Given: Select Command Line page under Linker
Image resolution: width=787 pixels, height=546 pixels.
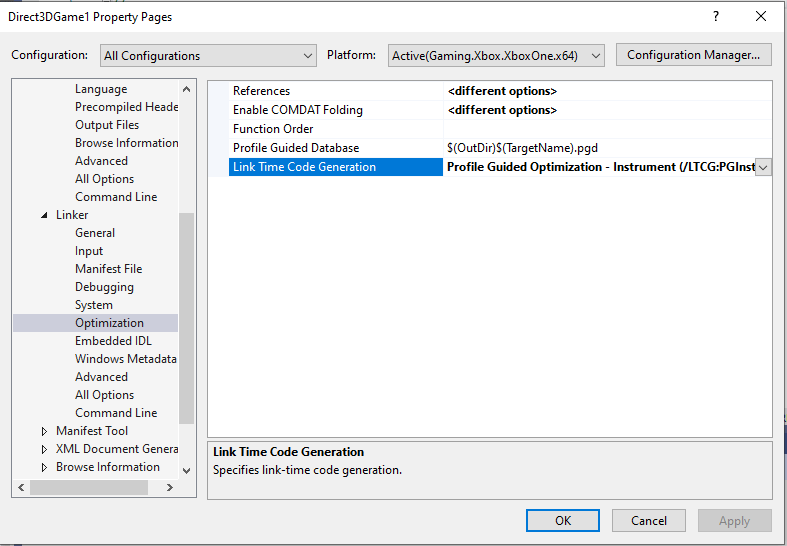Looking at the screenshot, I should [116, 413].
